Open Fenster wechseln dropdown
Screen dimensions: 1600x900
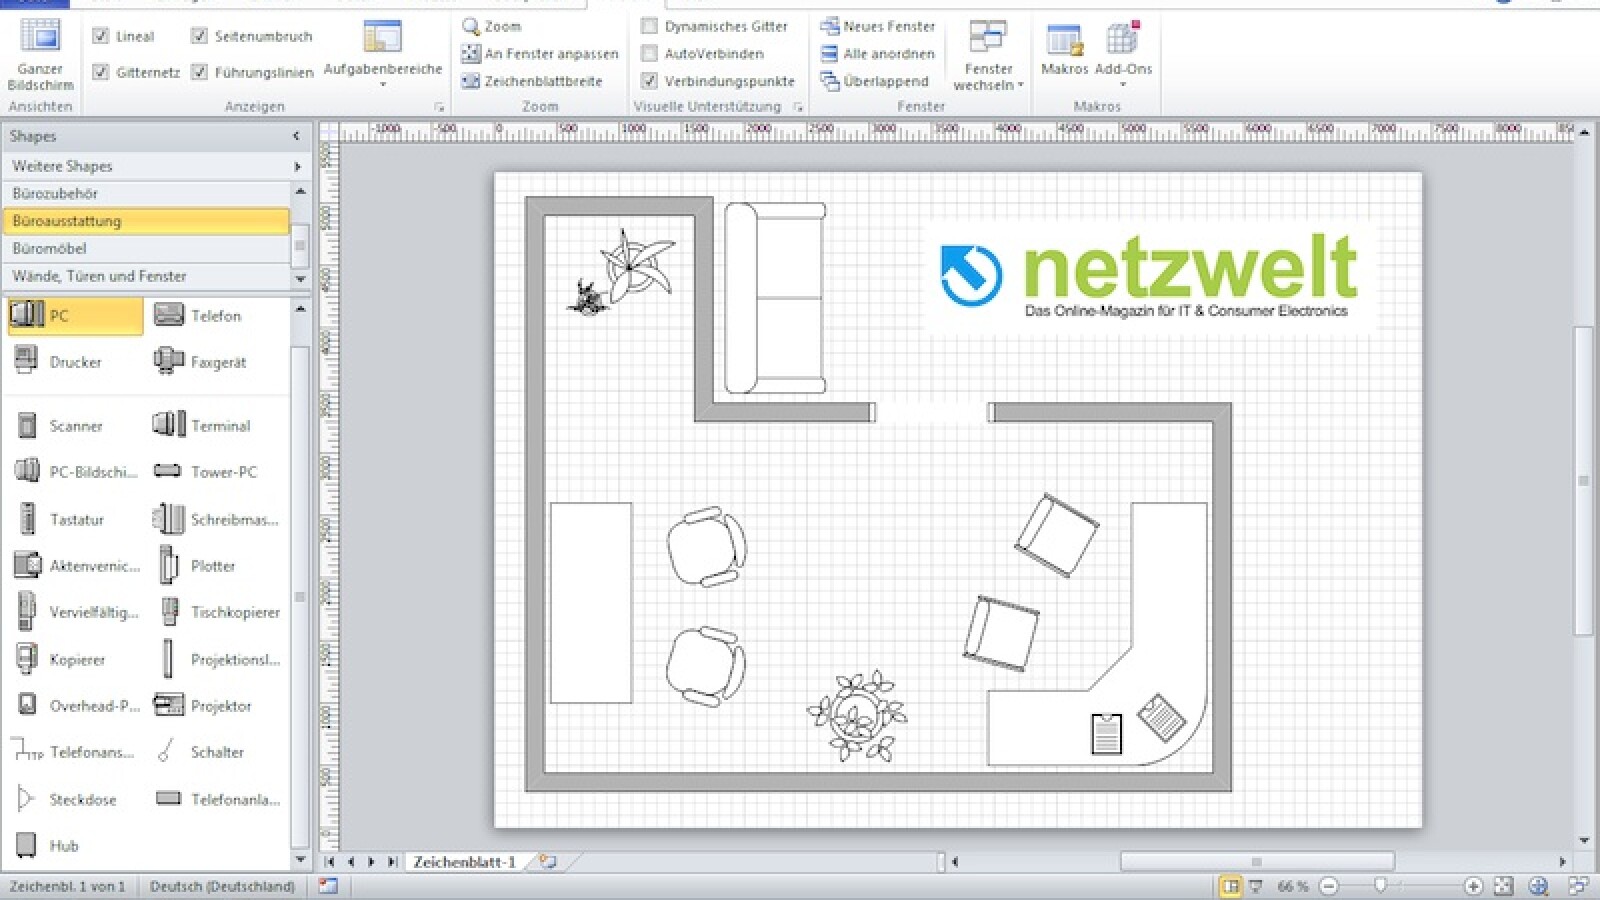pos(988,55)
